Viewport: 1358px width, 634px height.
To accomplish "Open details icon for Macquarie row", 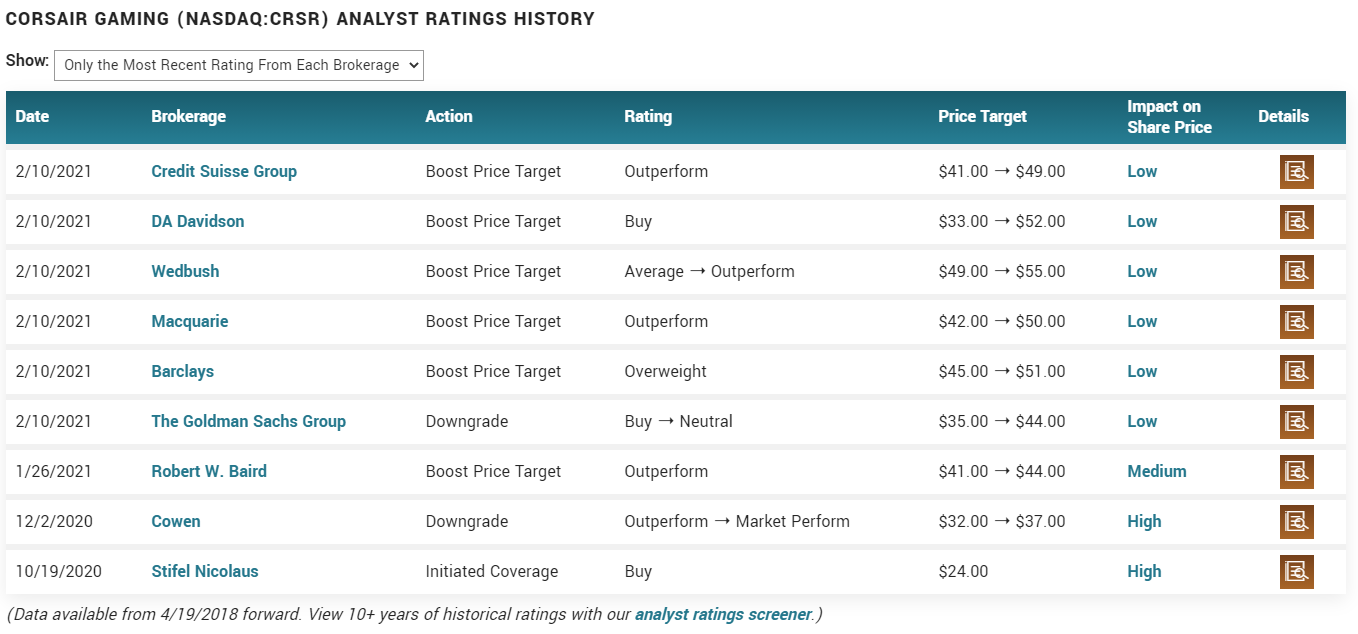I will [x=1296, y=322].
